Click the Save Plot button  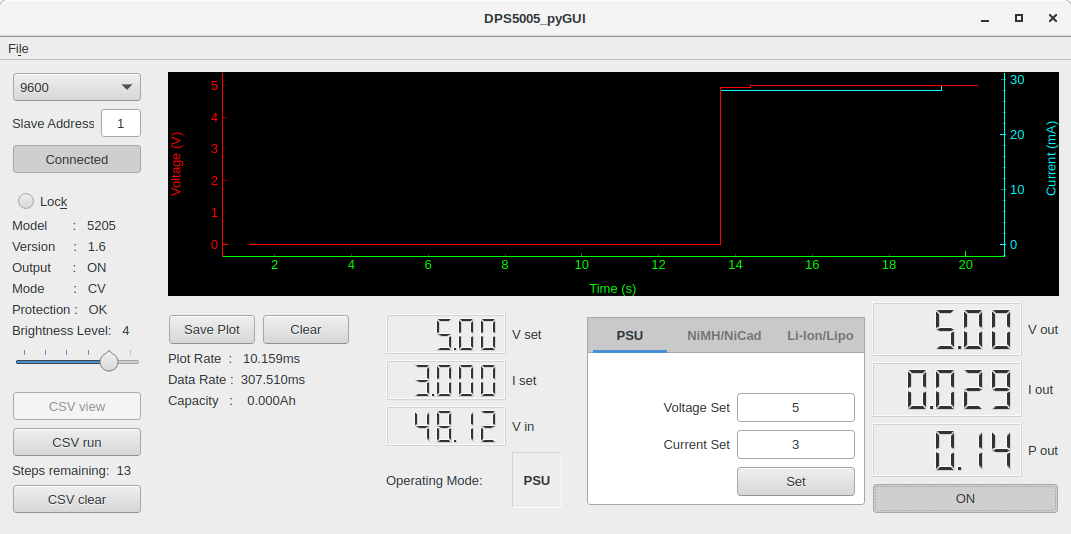point(212,329)
